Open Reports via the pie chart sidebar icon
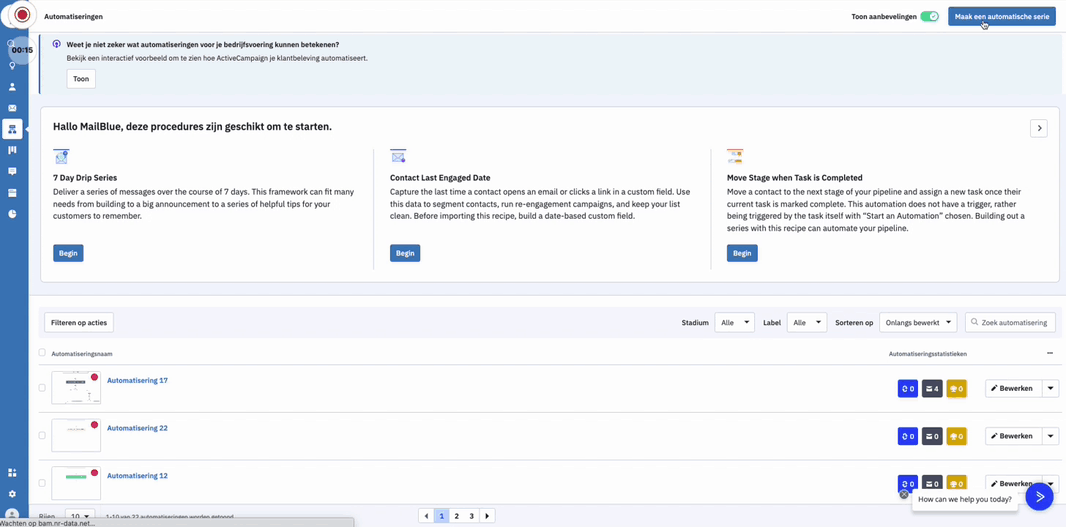 (12, 214)
